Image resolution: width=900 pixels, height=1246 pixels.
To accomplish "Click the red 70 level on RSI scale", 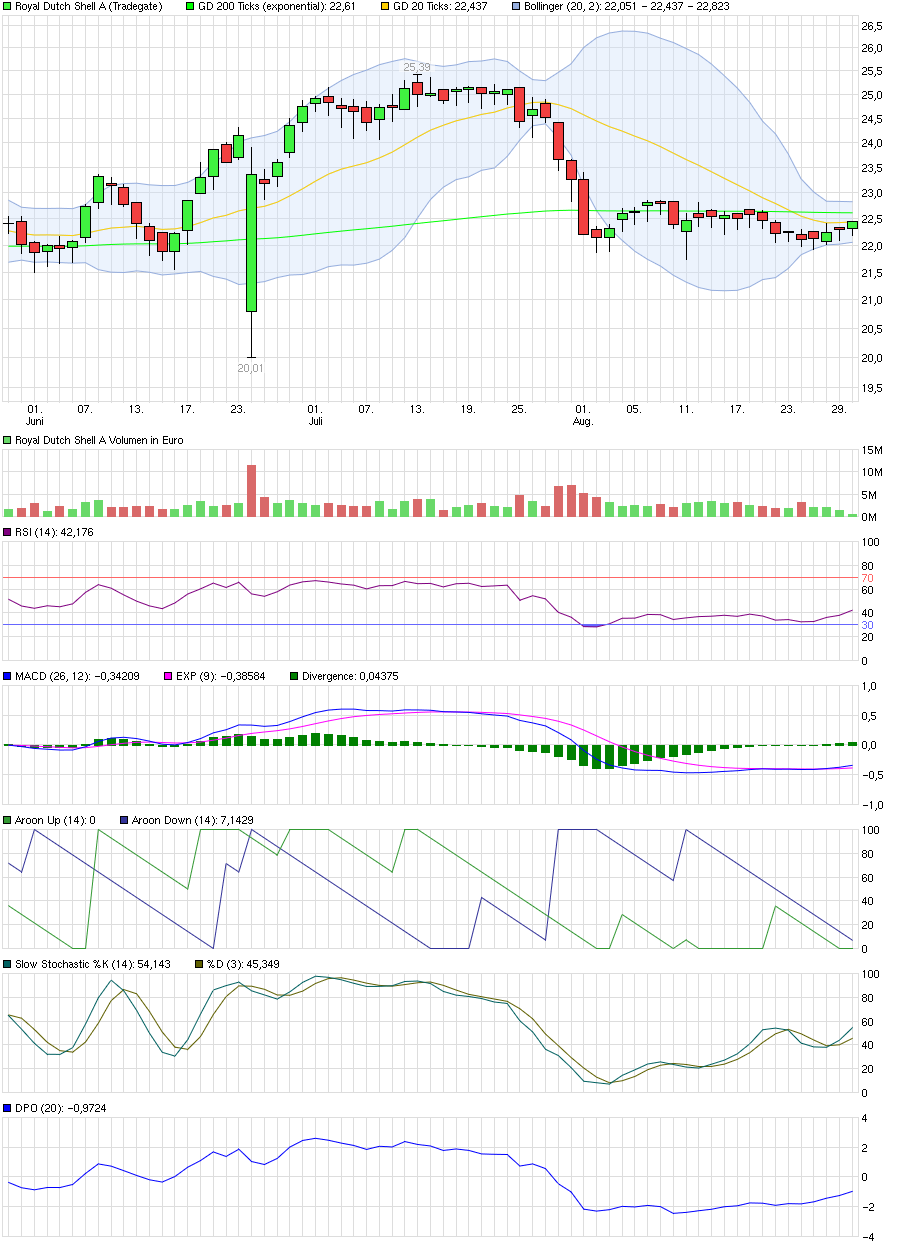I will (868, 578).
